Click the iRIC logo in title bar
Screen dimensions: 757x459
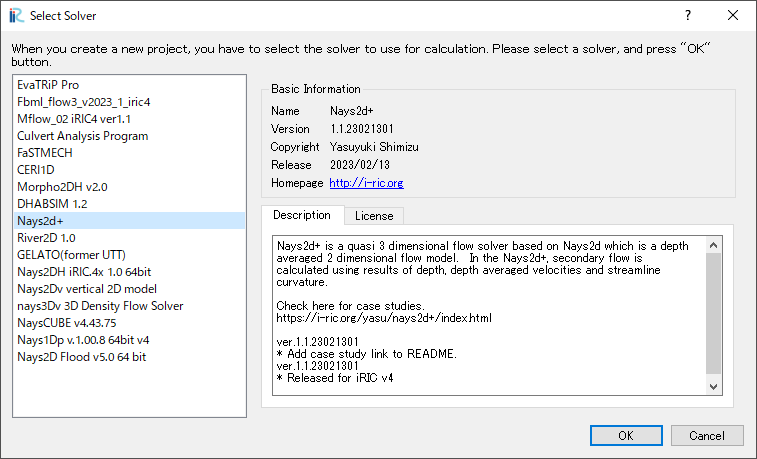point(16,15)
